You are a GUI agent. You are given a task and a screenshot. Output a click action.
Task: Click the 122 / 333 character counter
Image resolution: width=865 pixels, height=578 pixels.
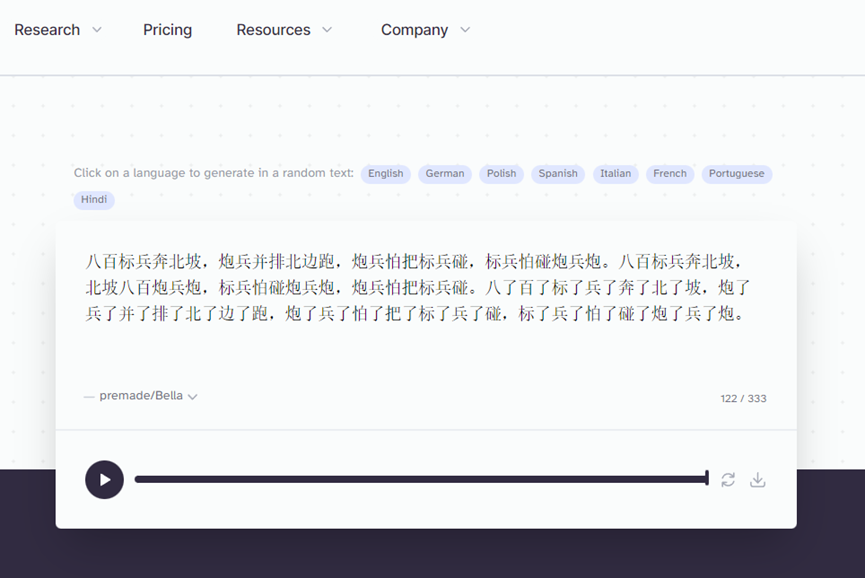743,398
